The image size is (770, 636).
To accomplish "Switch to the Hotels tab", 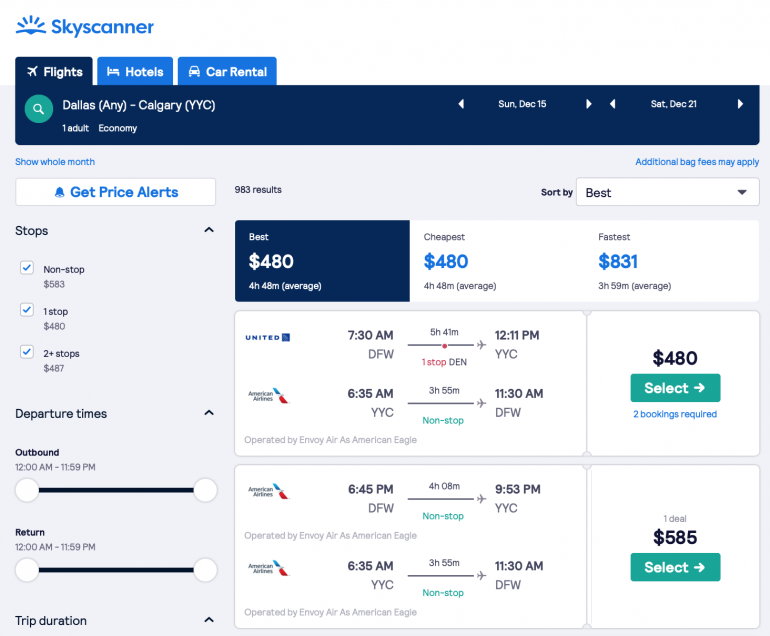I will pyautogui.click(x=135, y=72).
